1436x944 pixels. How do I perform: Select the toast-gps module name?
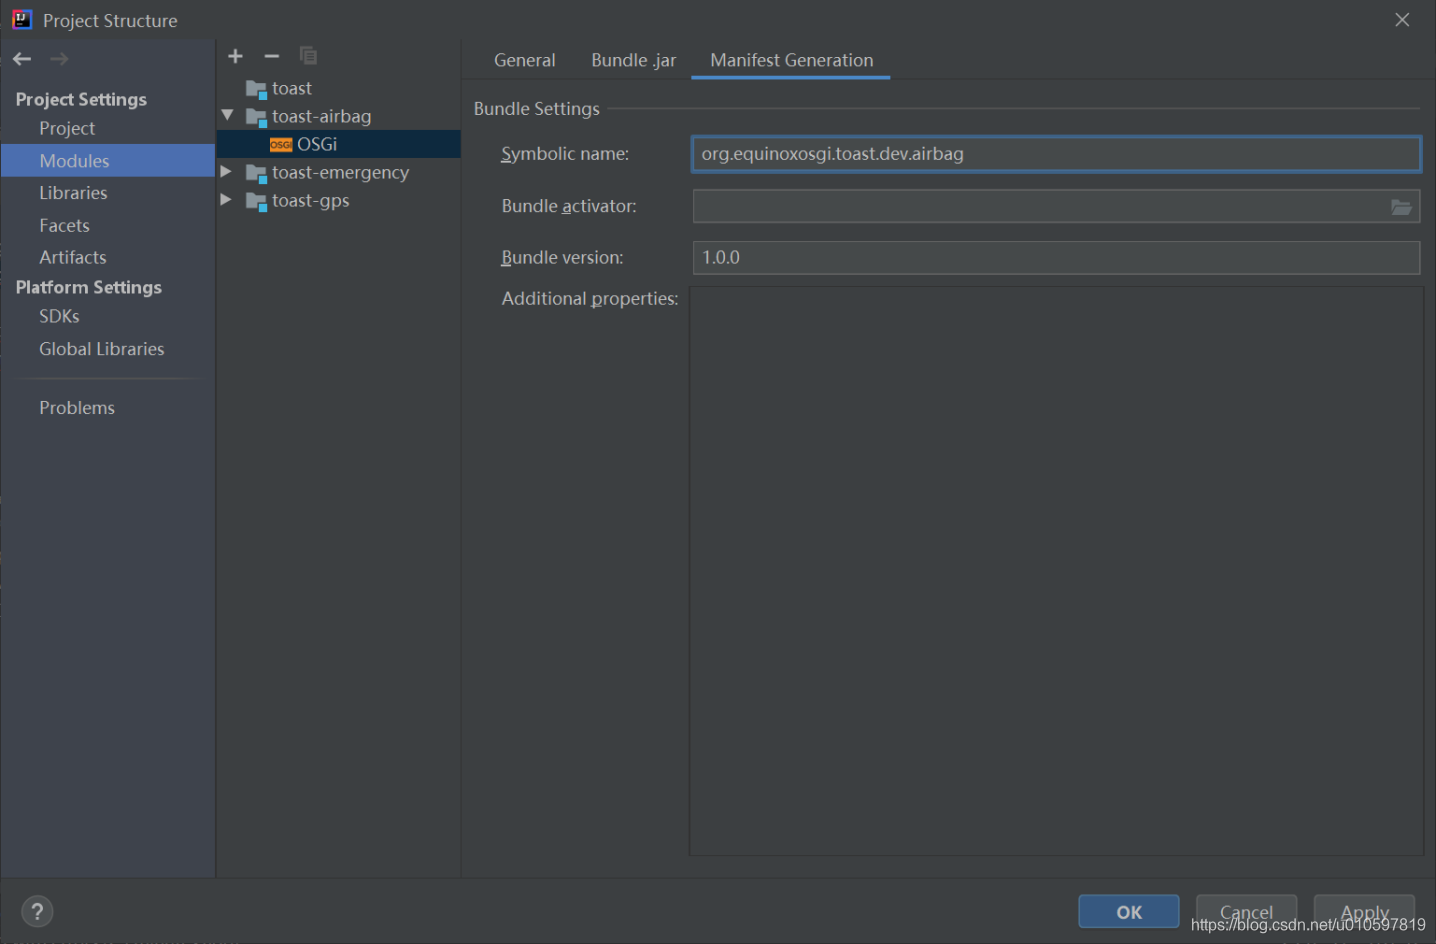point(310,200)
